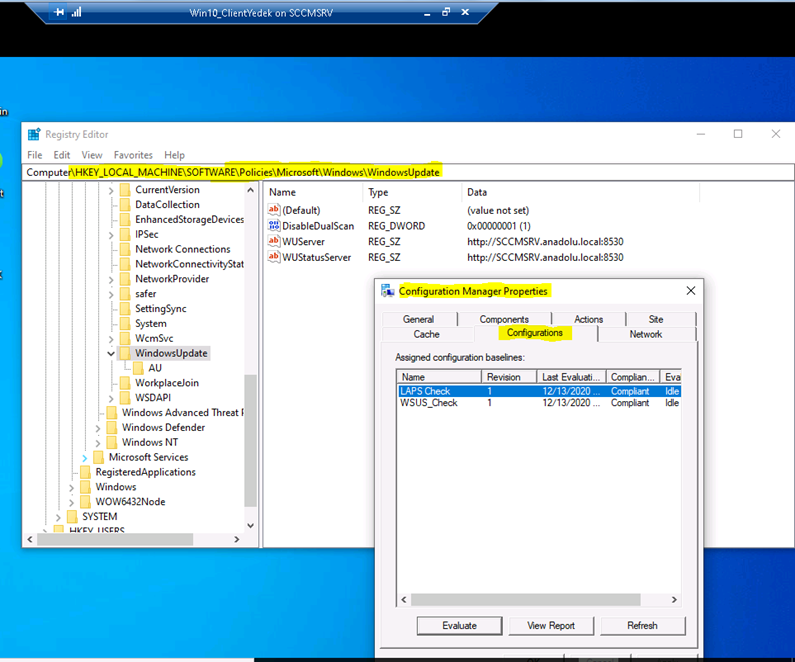Screen dimensions: 795x662
Task: Click the DisableDualScan DWORD value icon
Action: point(274,226)
